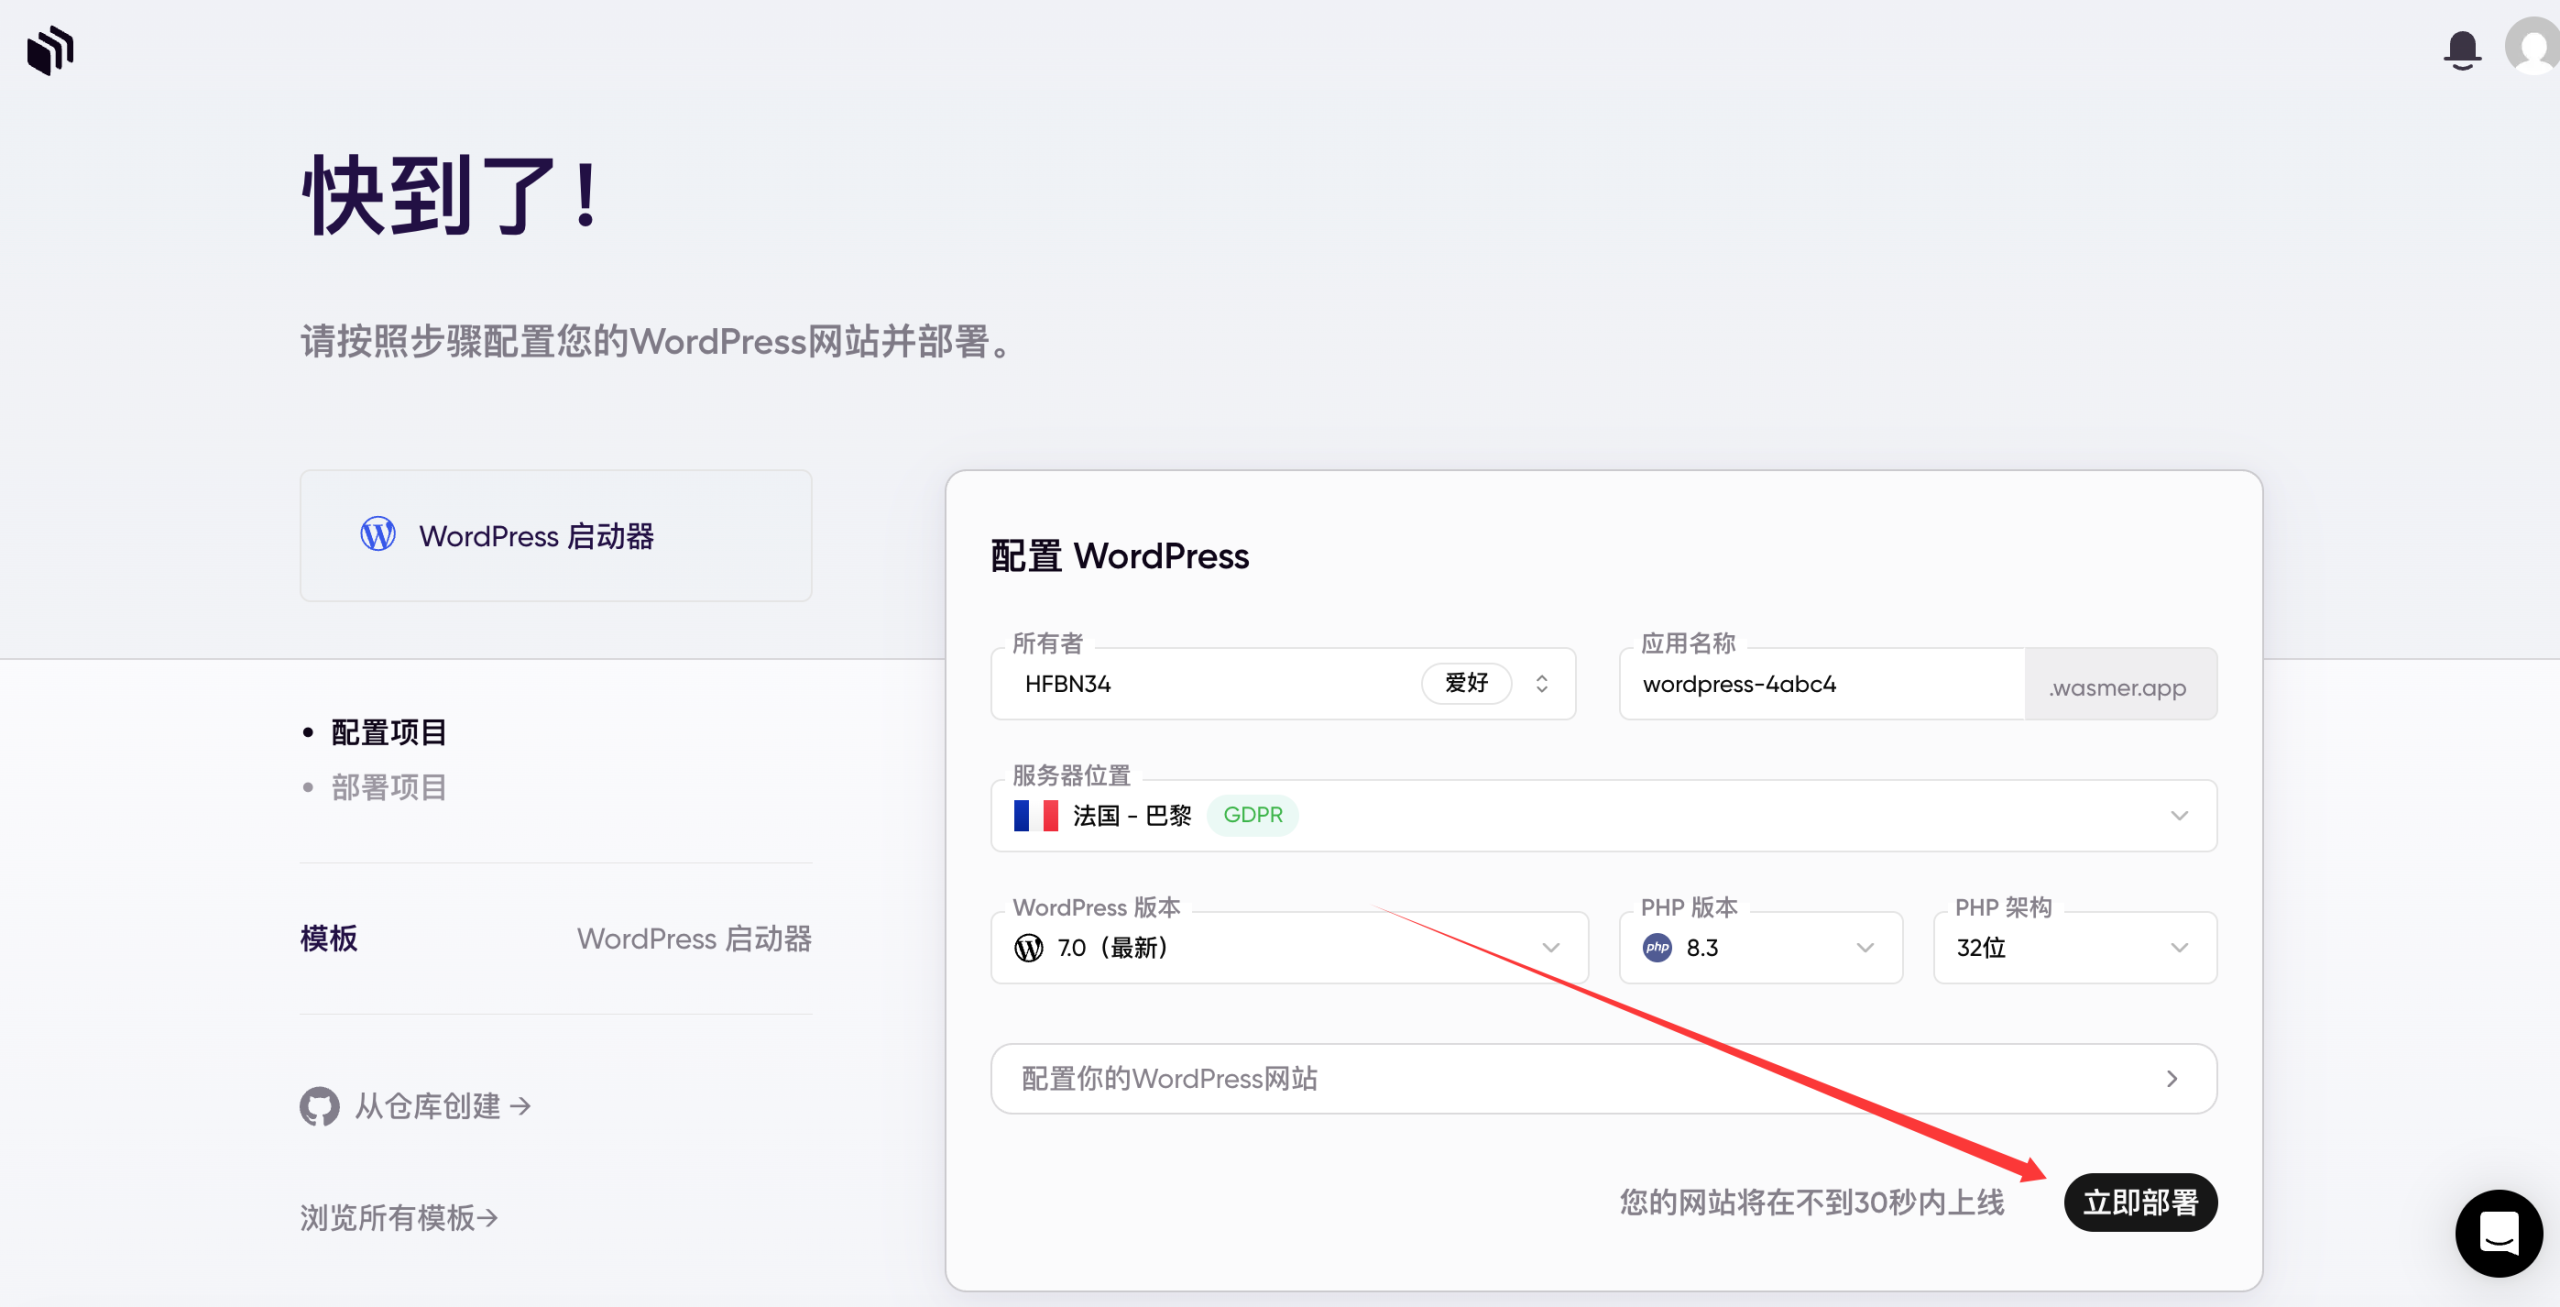Screen dimensions: 2560x1307
Task: Click the 模板 label
Action: [x=329, y=939]
